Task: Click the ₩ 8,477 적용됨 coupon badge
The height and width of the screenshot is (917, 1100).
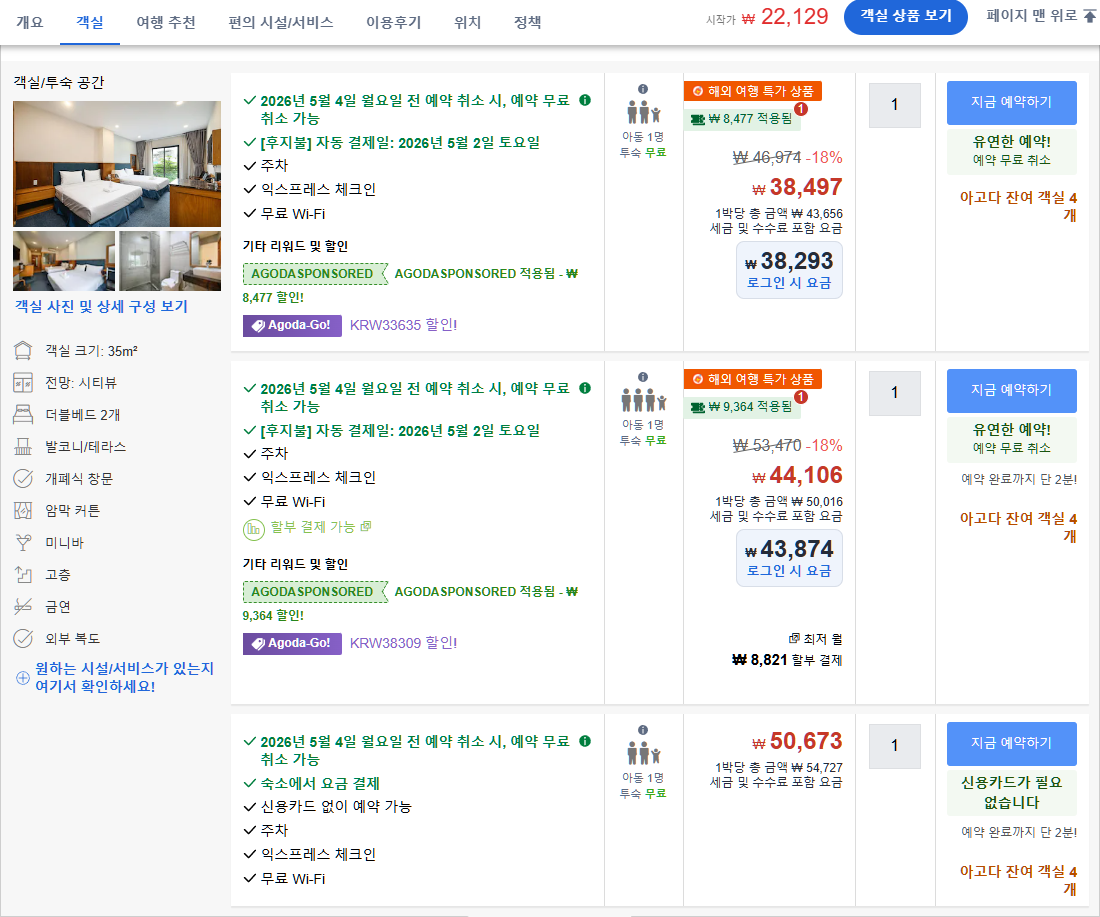Action: (742, 119)
